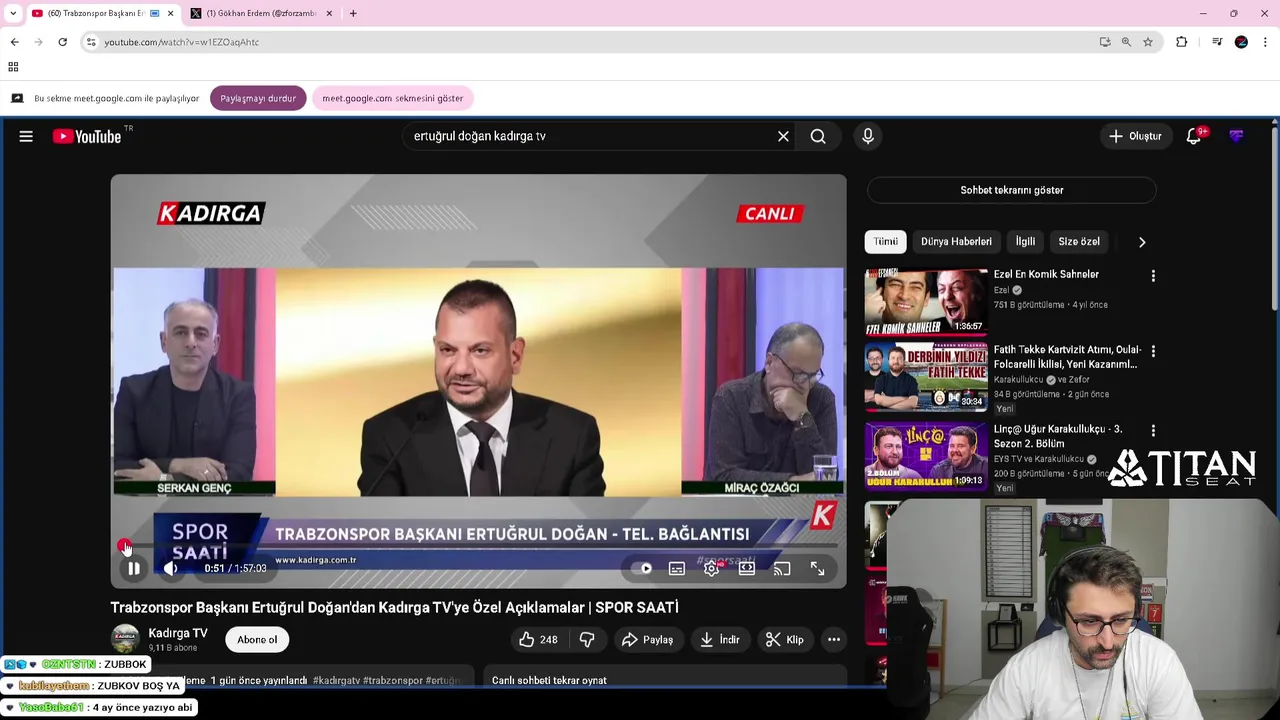Screen dimensions: 1280x720
Task: Open the Kadırga TV channel name link
Action: point(178,633)
